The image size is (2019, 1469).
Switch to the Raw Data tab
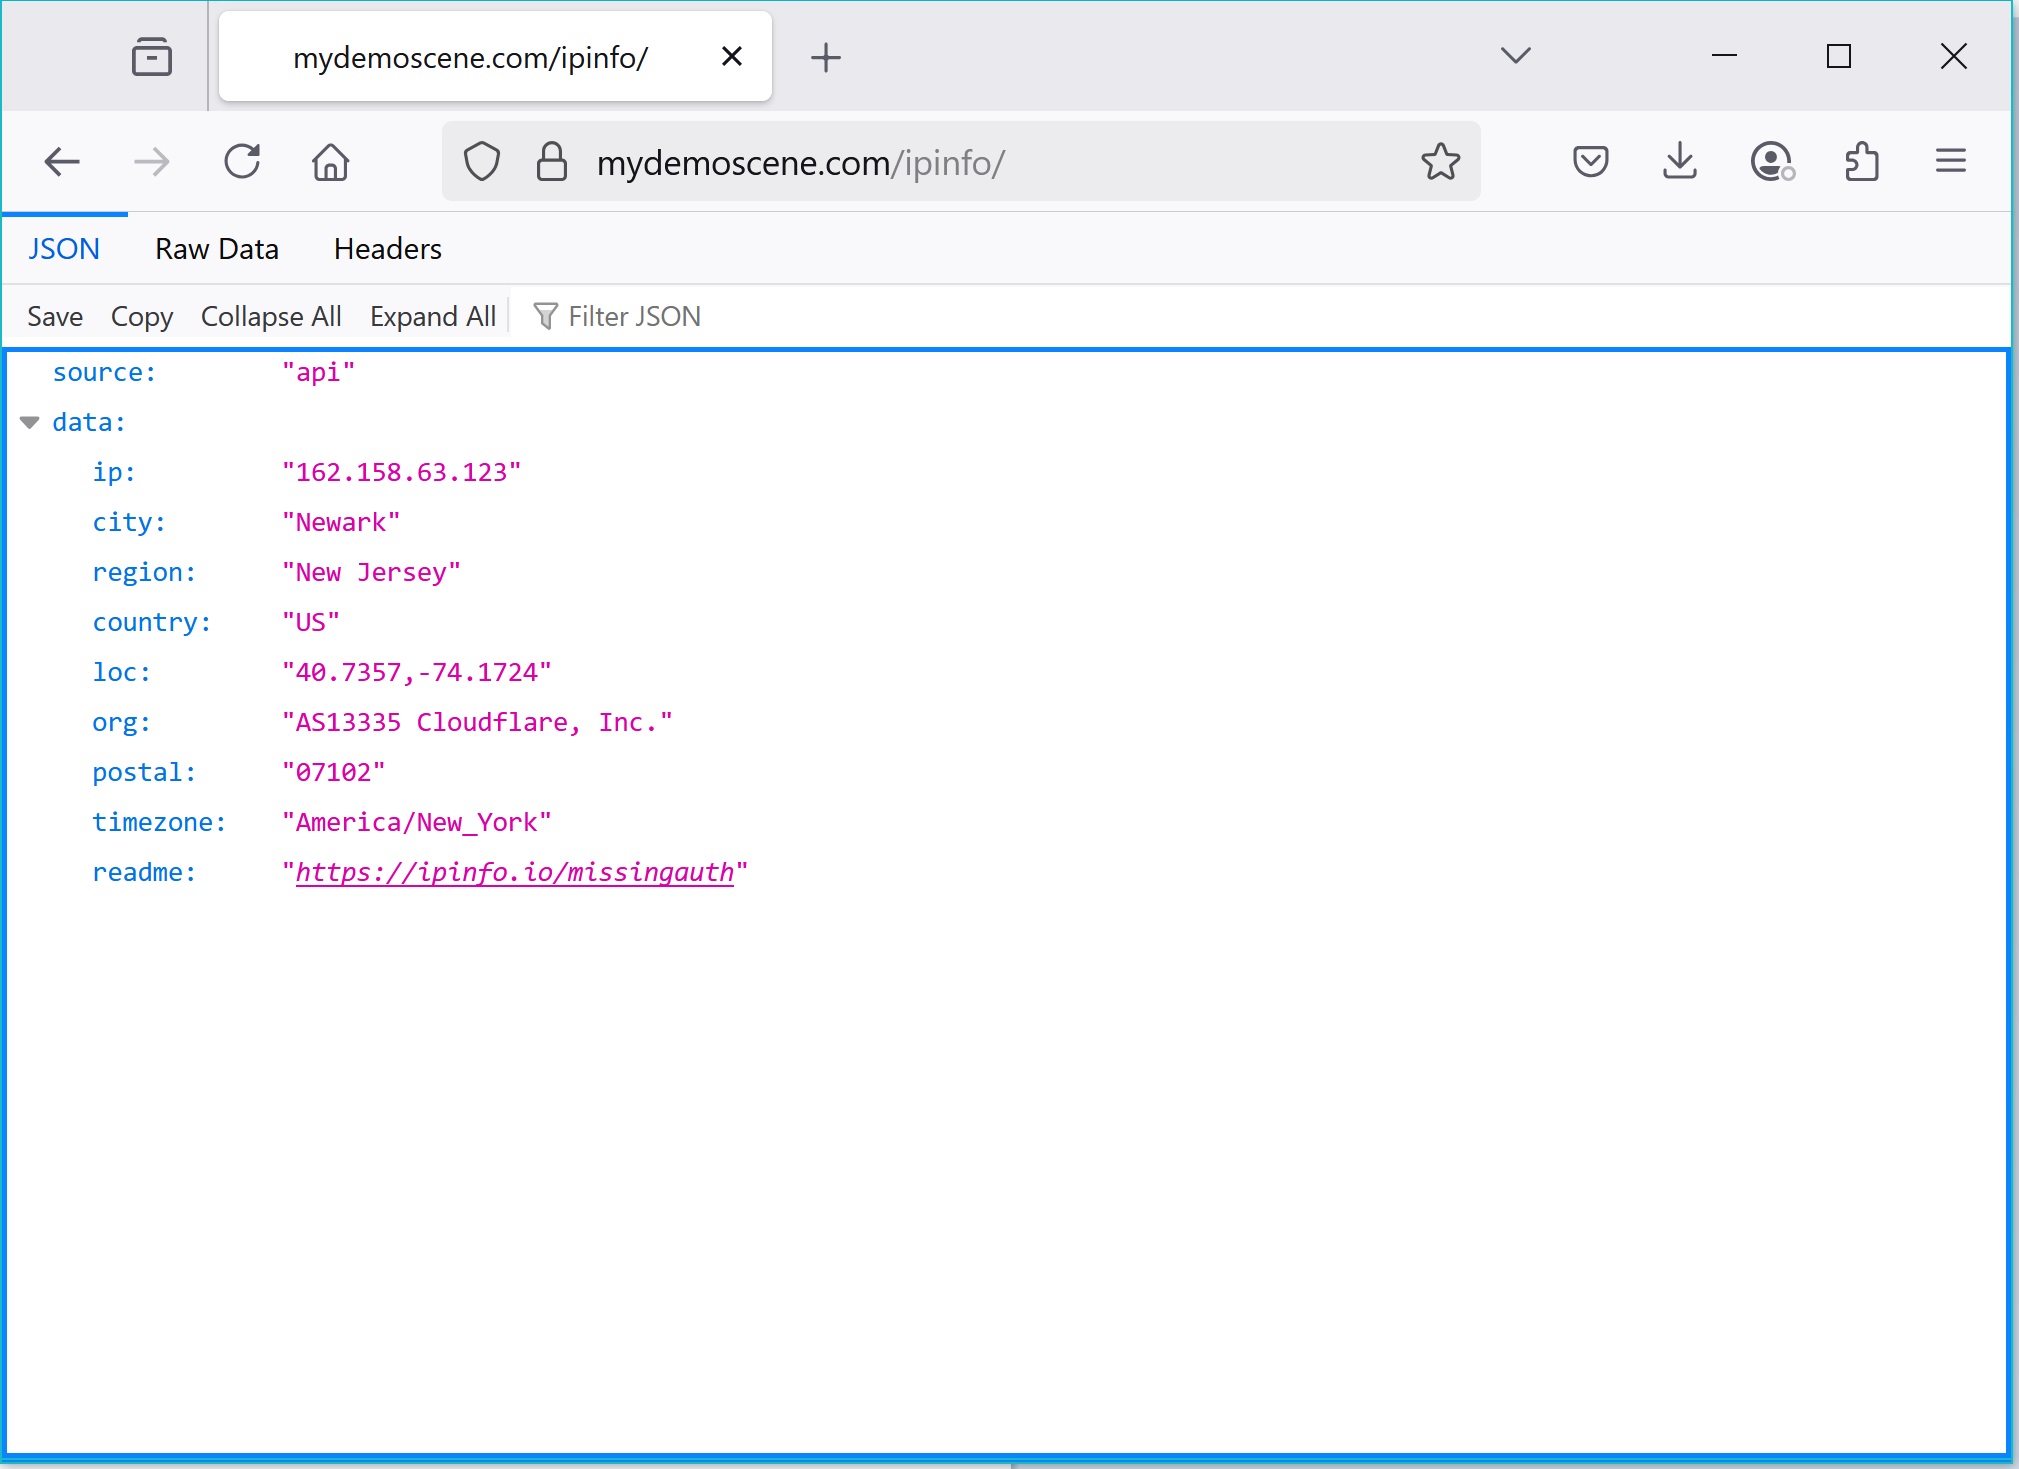(216, 248)
